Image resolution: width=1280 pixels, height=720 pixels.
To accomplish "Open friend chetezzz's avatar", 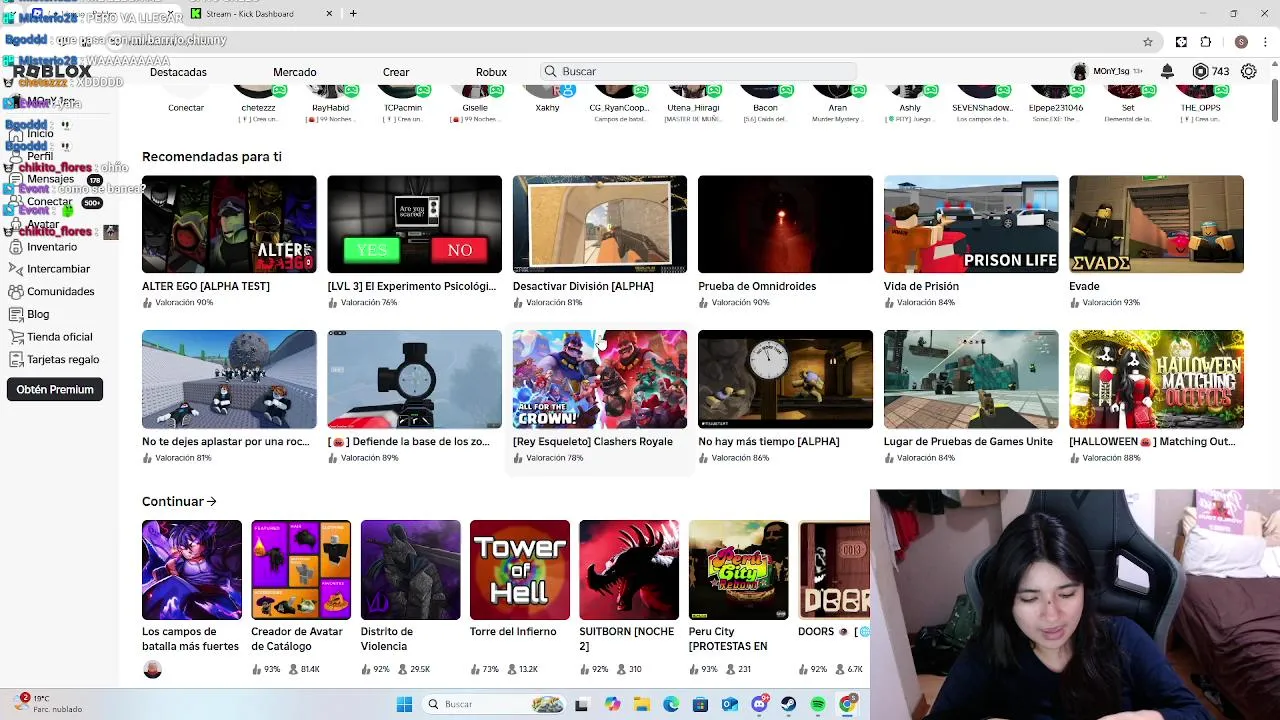I will [258, 92].
